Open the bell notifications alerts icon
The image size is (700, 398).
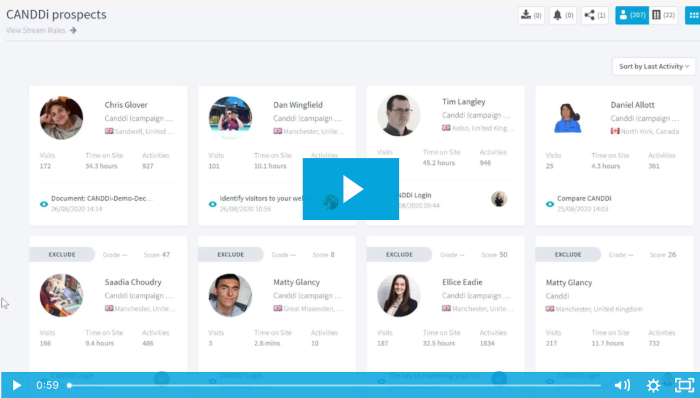(x=562, y=15)
